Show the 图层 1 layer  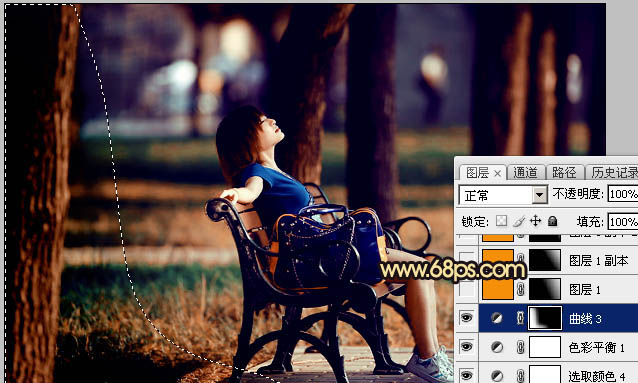tap(467, 289)
